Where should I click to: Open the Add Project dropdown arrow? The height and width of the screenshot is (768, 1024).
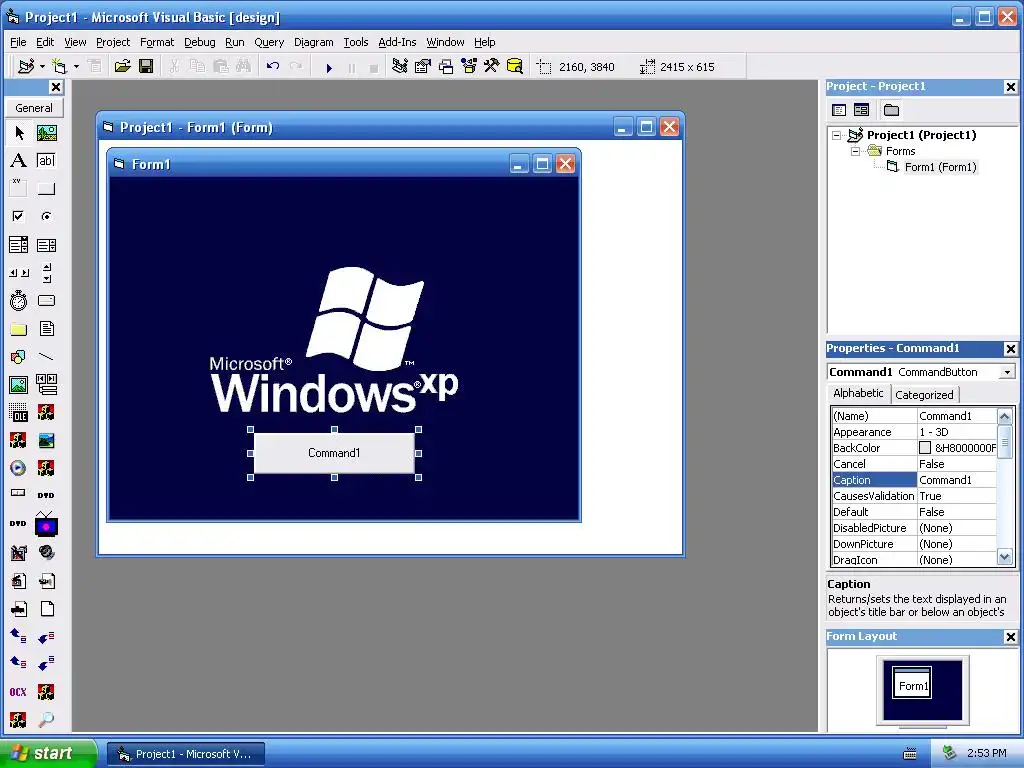(x=42, y=66)
